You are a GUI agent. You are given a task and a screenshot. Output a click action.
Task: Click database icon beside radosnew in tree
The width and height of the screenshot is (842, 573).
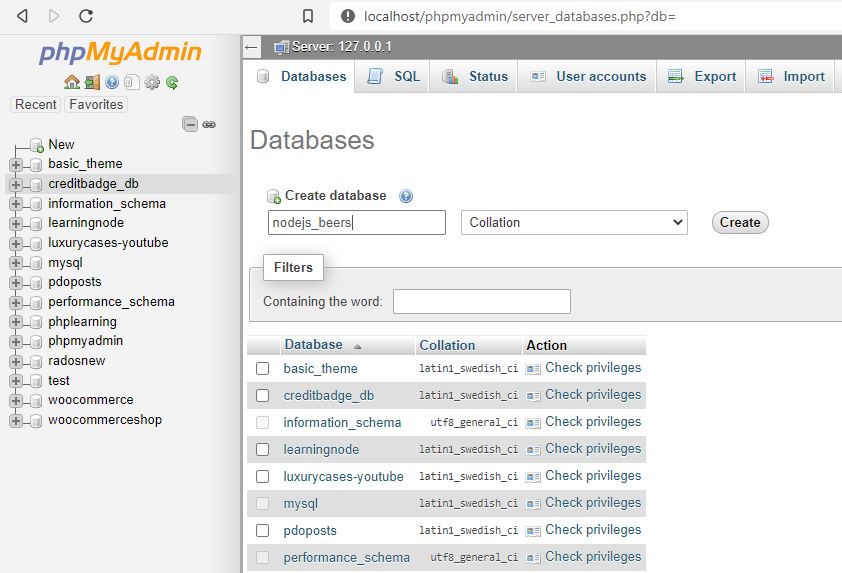click(x=36, y=361)
